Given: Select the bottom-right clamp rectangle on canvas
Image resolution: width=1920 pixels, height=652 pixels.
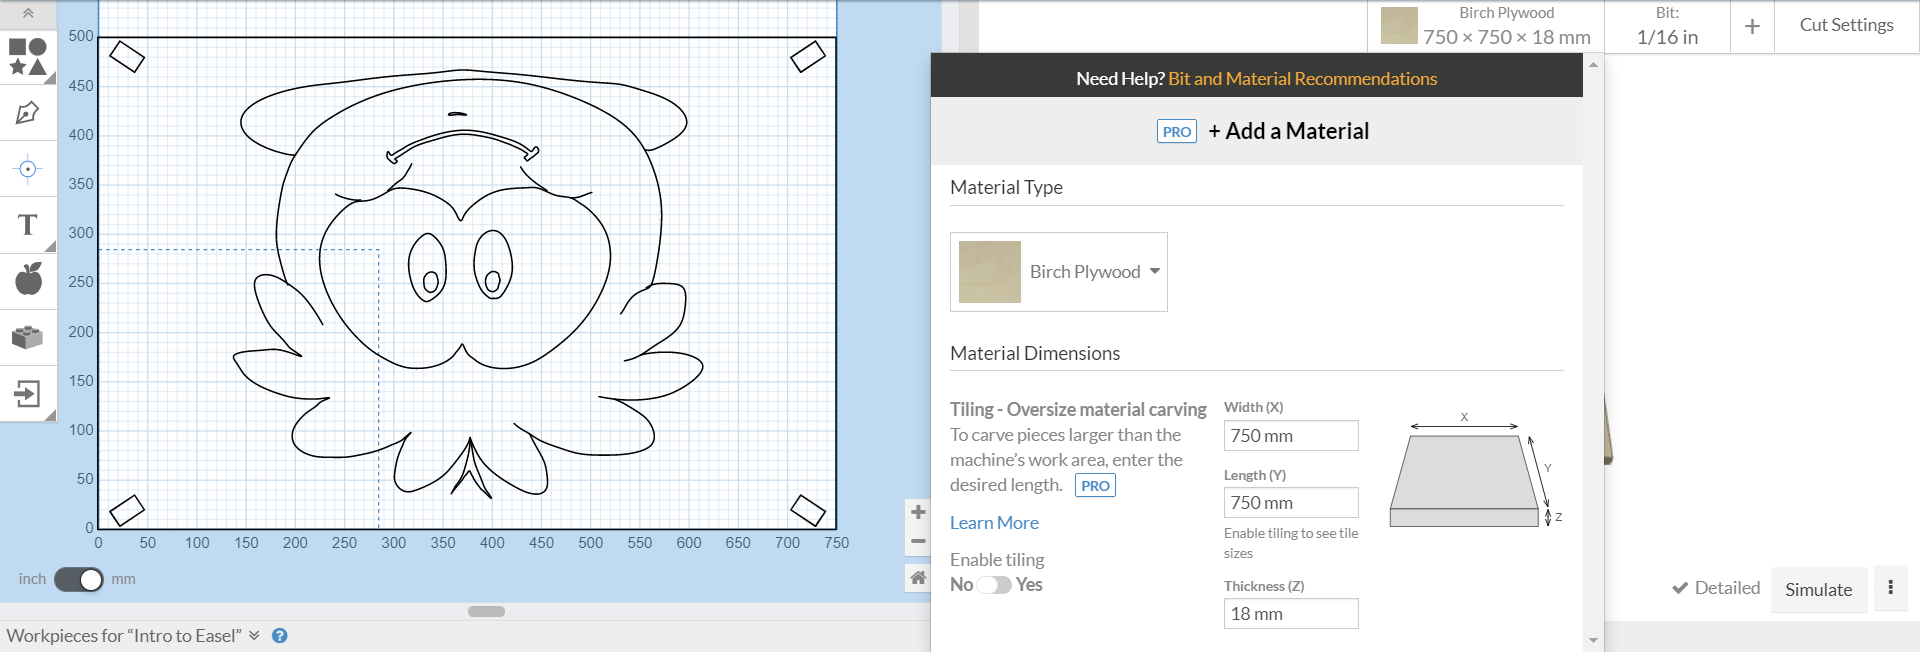Looking at the screenshot, I should coord(808,510).
